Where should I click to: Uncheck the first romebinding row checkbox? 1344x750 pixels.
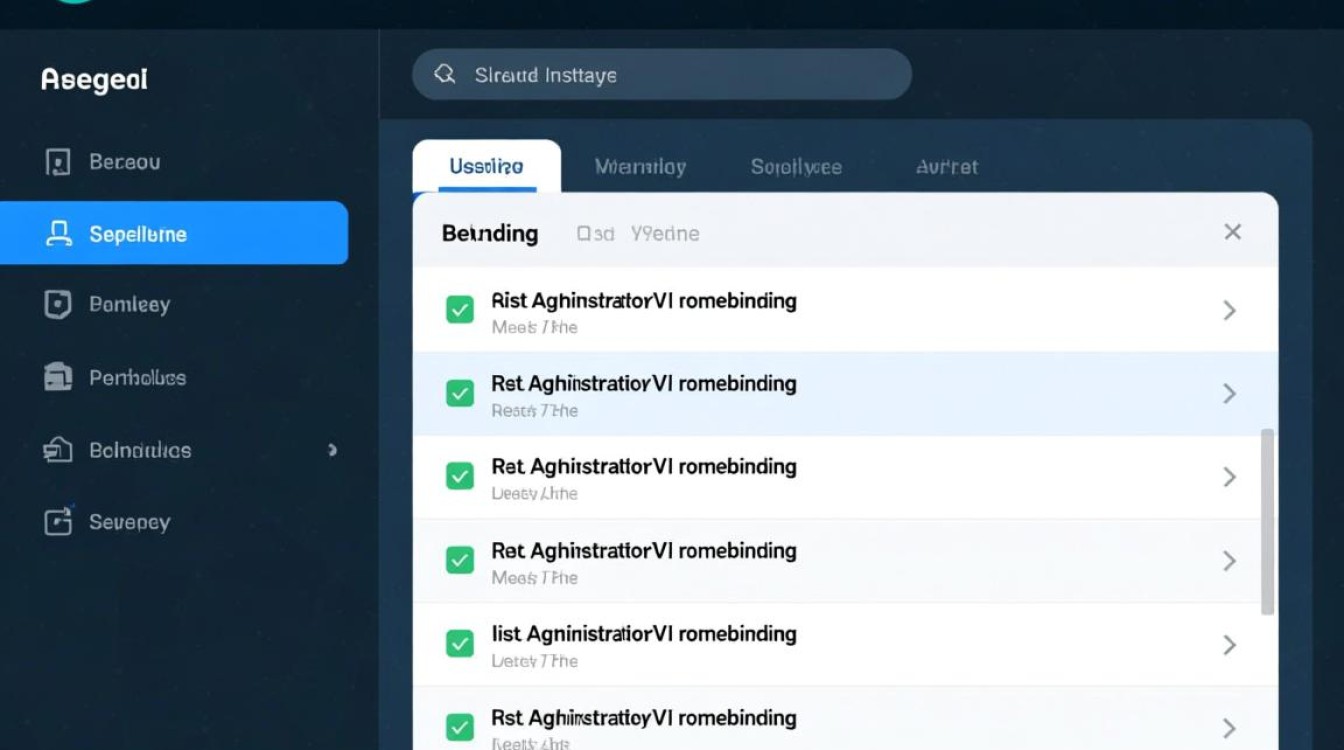tap(459, 311)
